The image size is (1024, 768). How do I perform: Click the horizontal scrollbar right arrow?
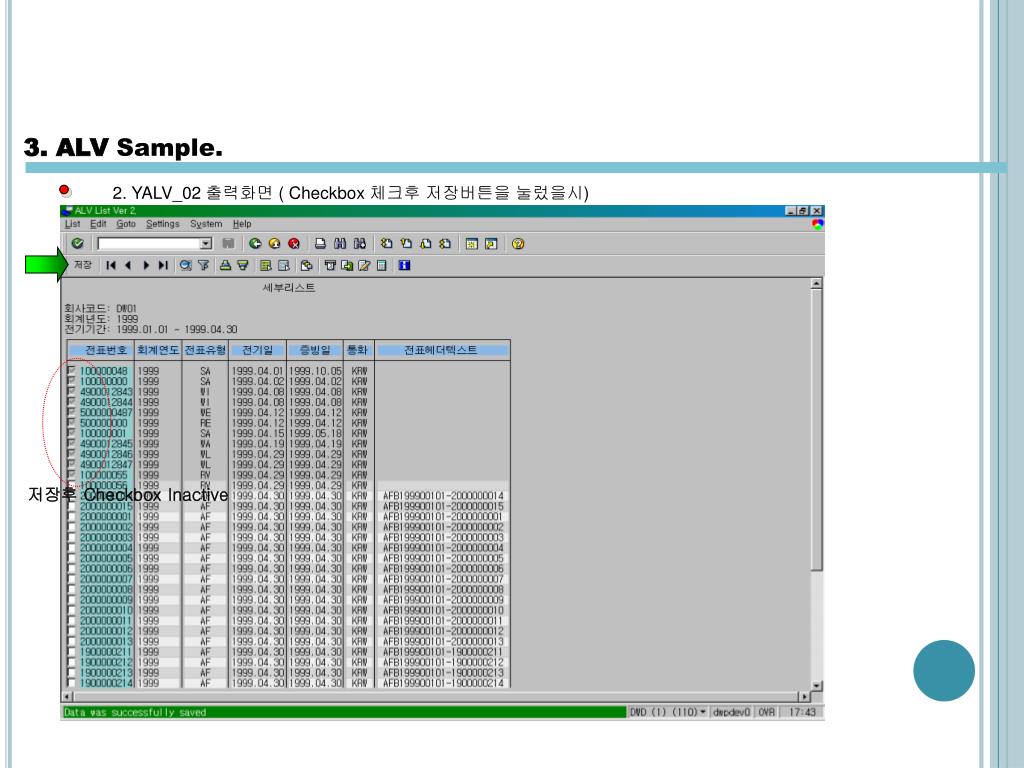pos(805,697)
